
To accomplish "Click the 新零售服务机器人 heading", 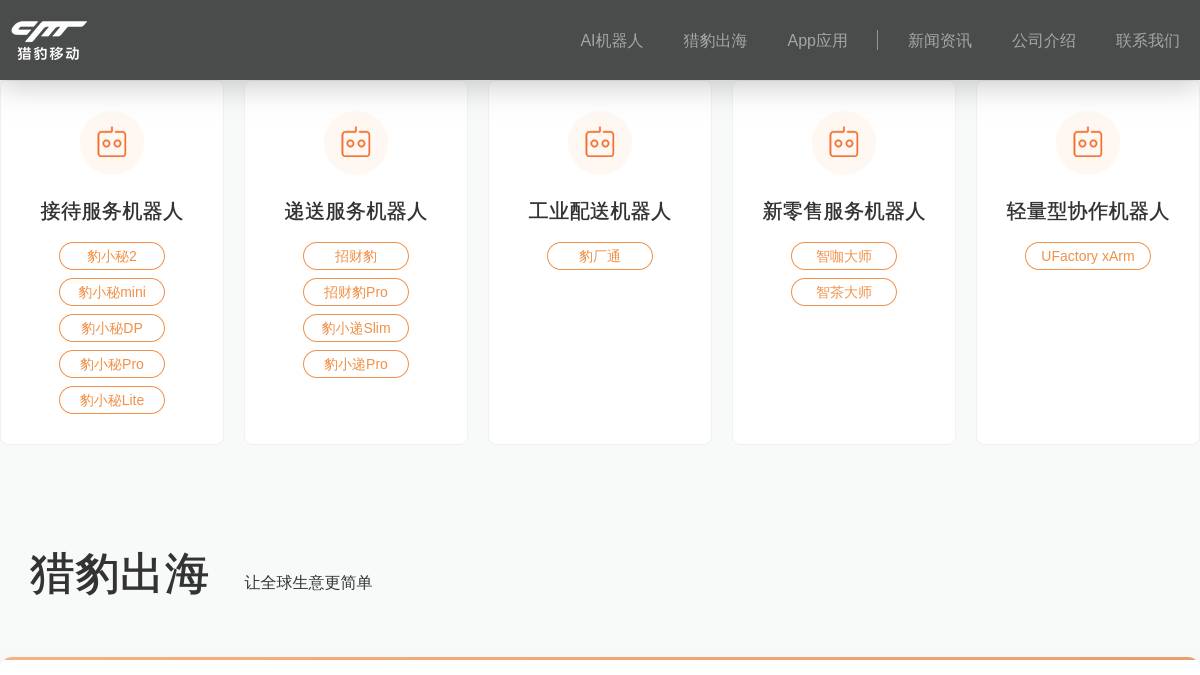I will pos(844,211).
